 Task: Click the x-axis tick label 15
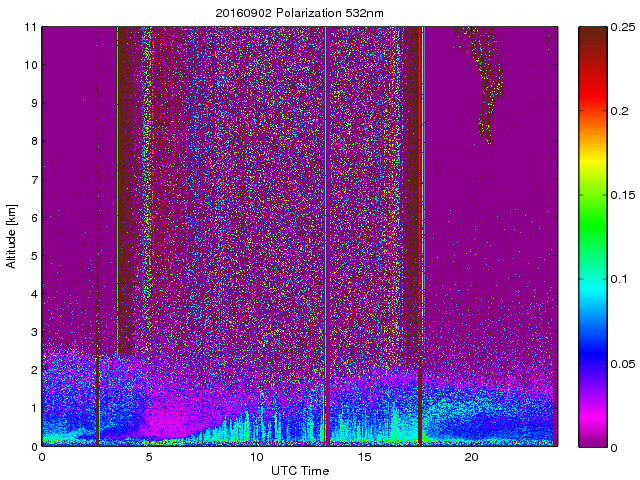click(364, 457)
